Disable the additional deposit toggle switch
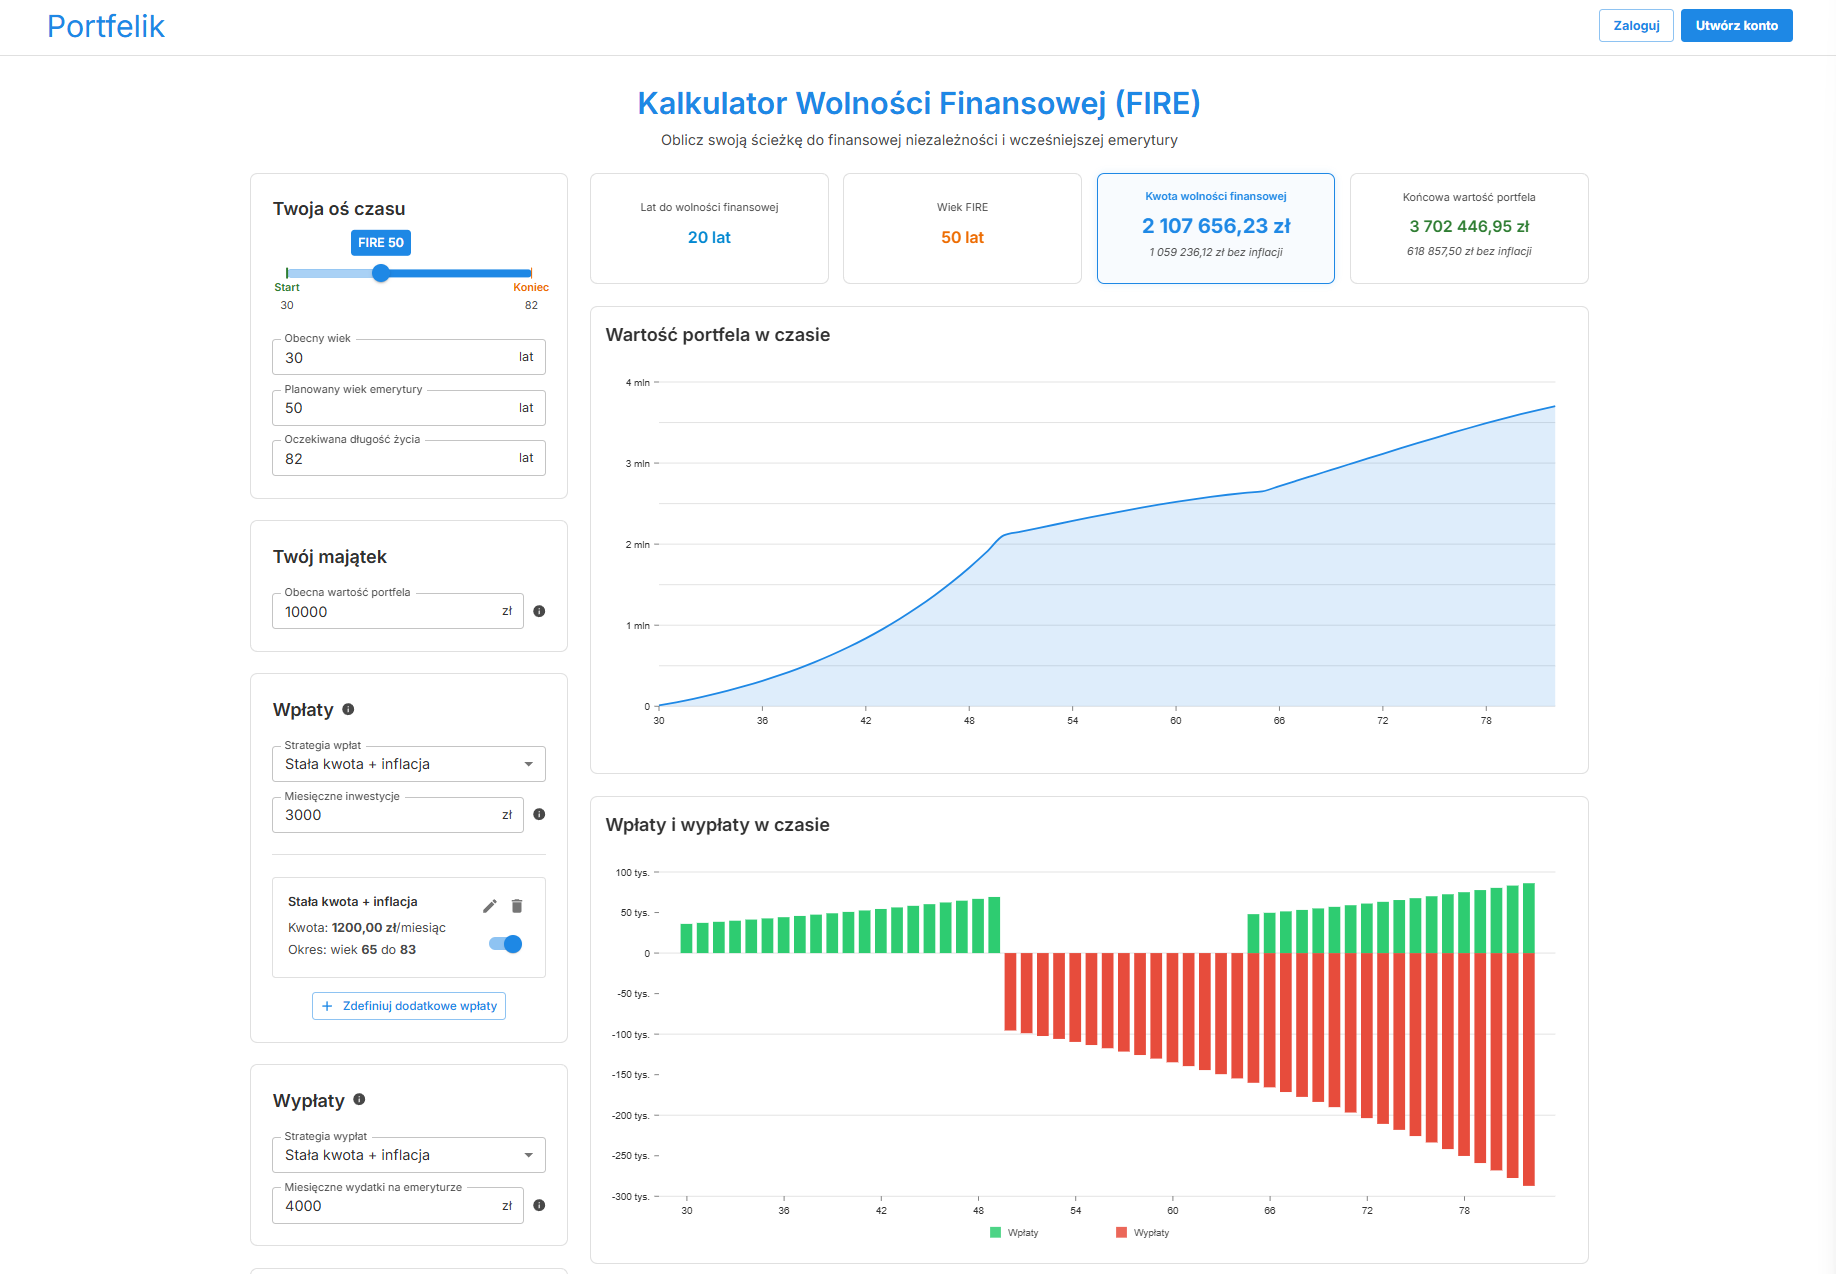The width and height of the screenshot is (1836, 1274). tap(506, 944)
